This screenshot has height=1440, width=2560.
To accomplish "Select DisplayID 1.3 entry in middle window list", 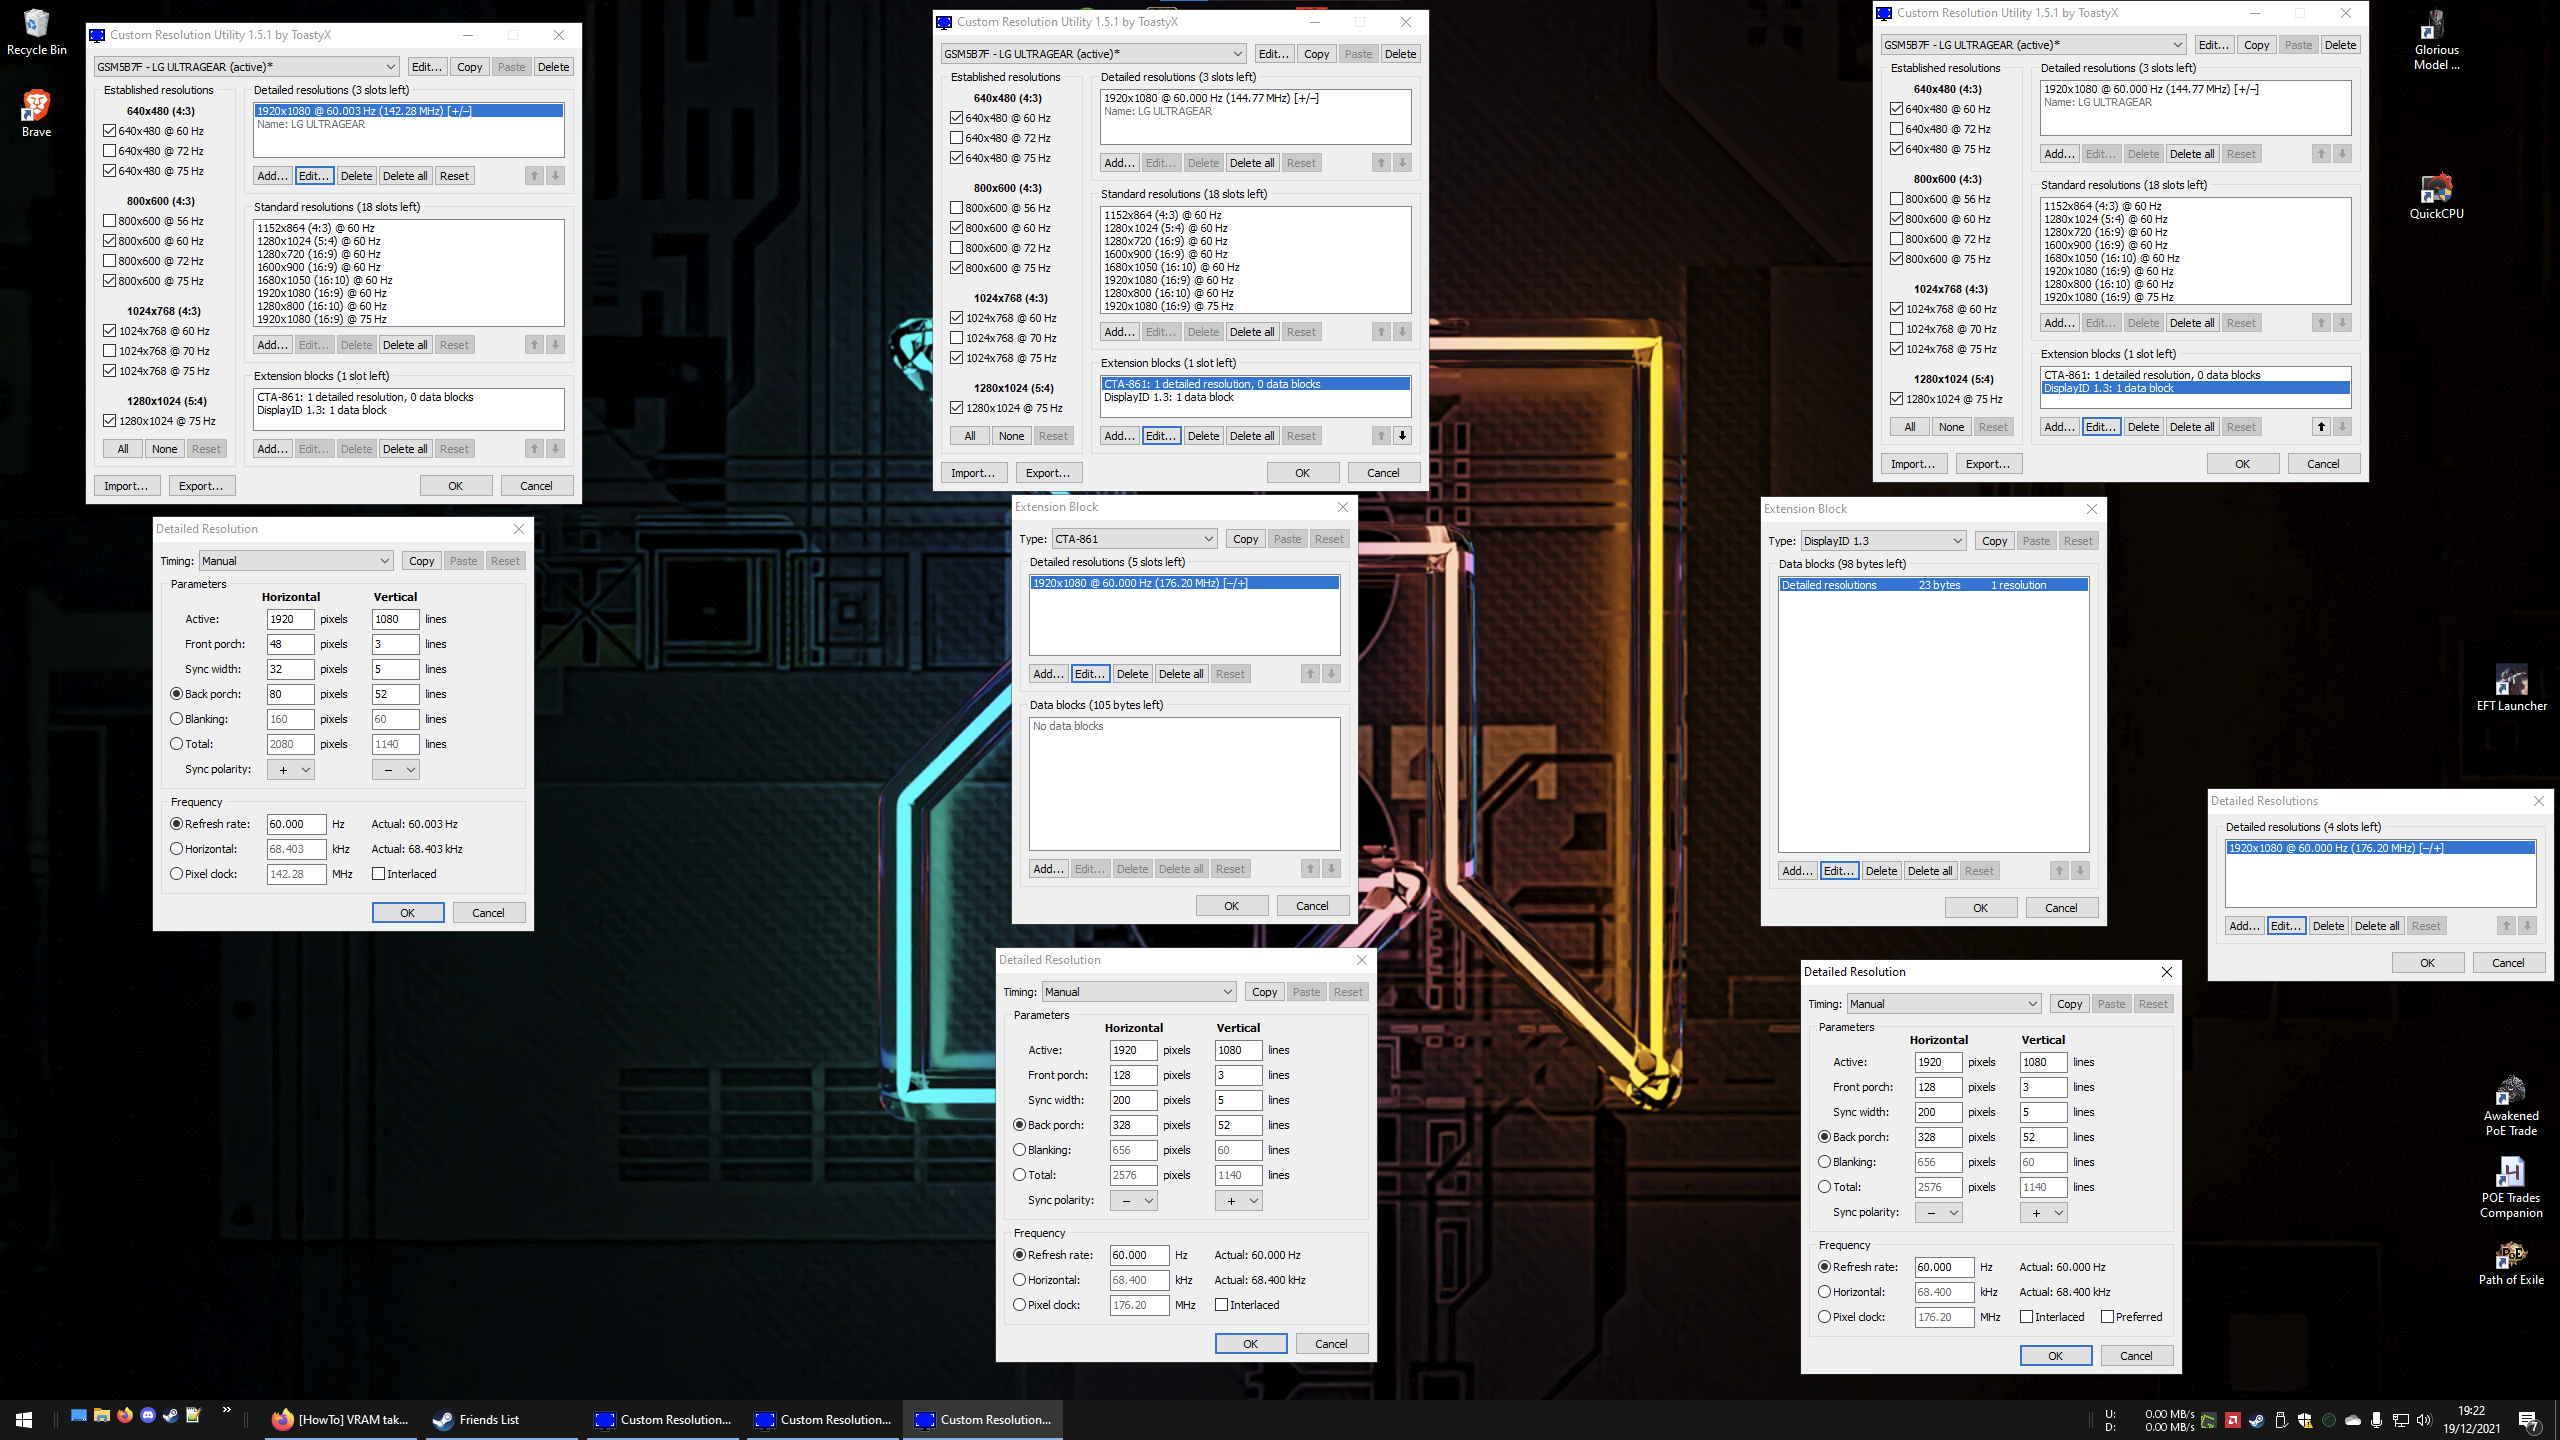I will point(1168,398).
